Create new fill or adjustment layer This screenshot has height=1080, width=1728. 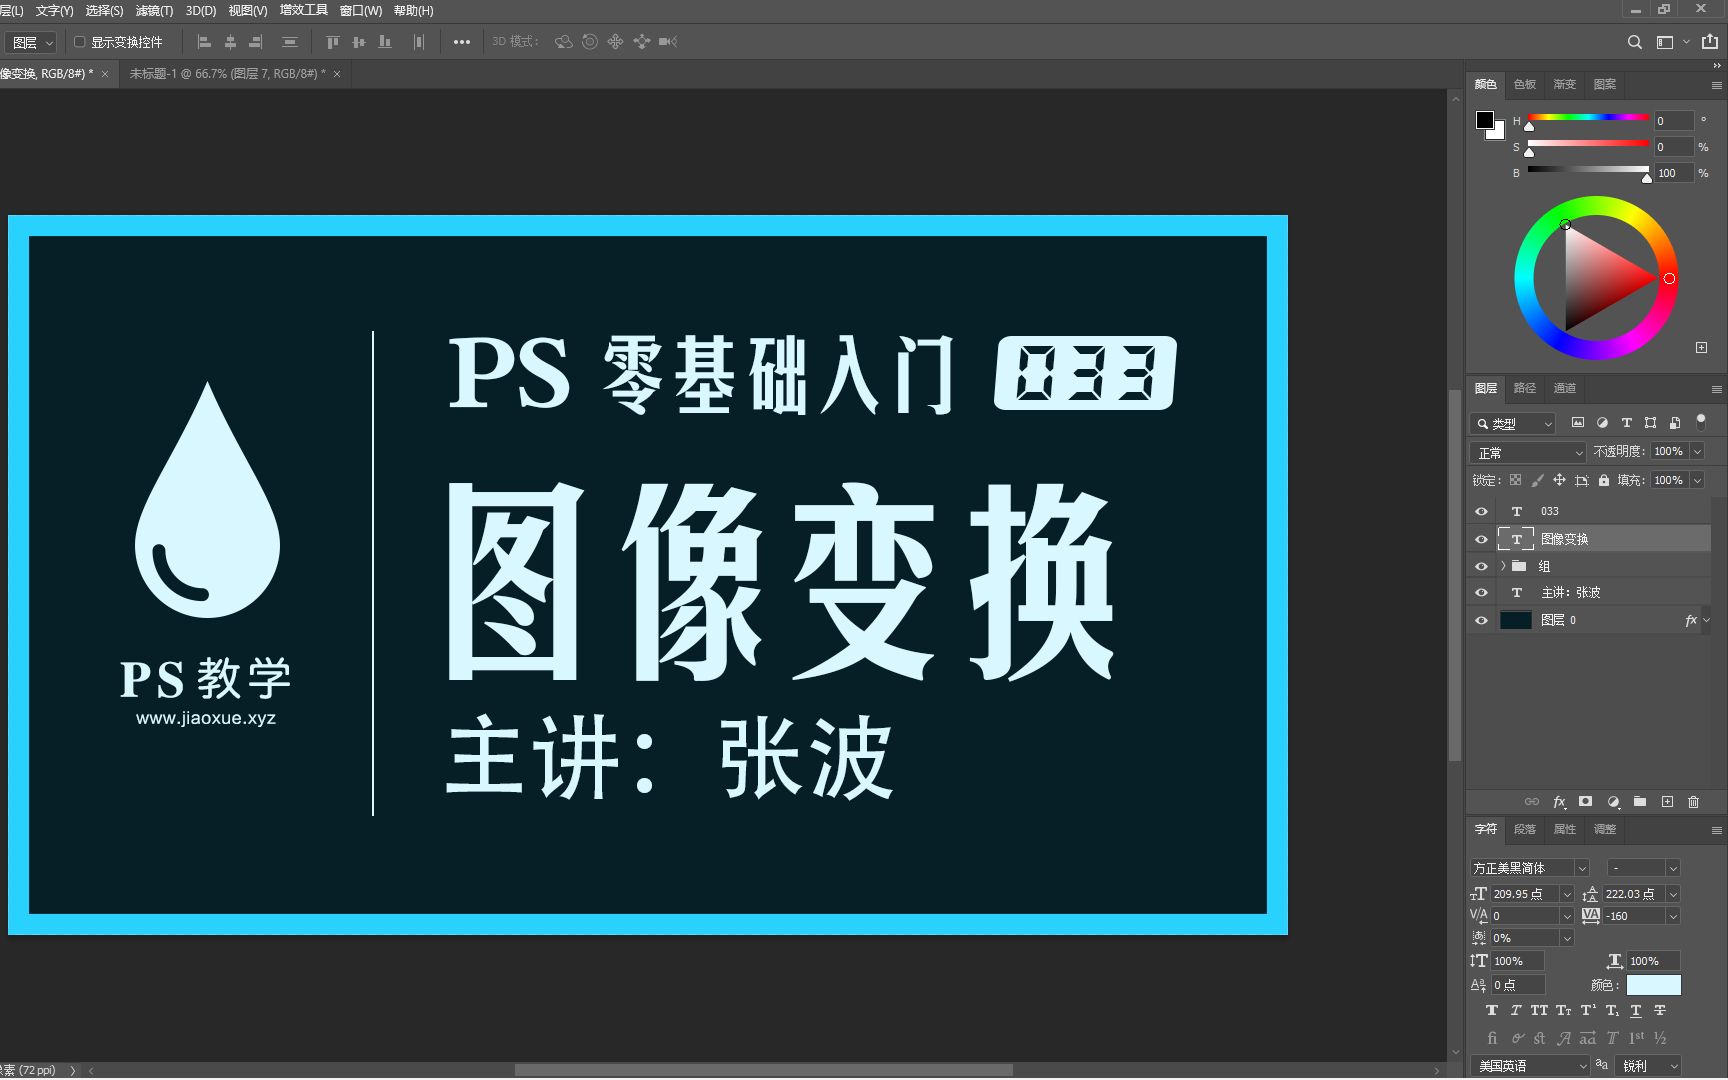(1612, 802)
